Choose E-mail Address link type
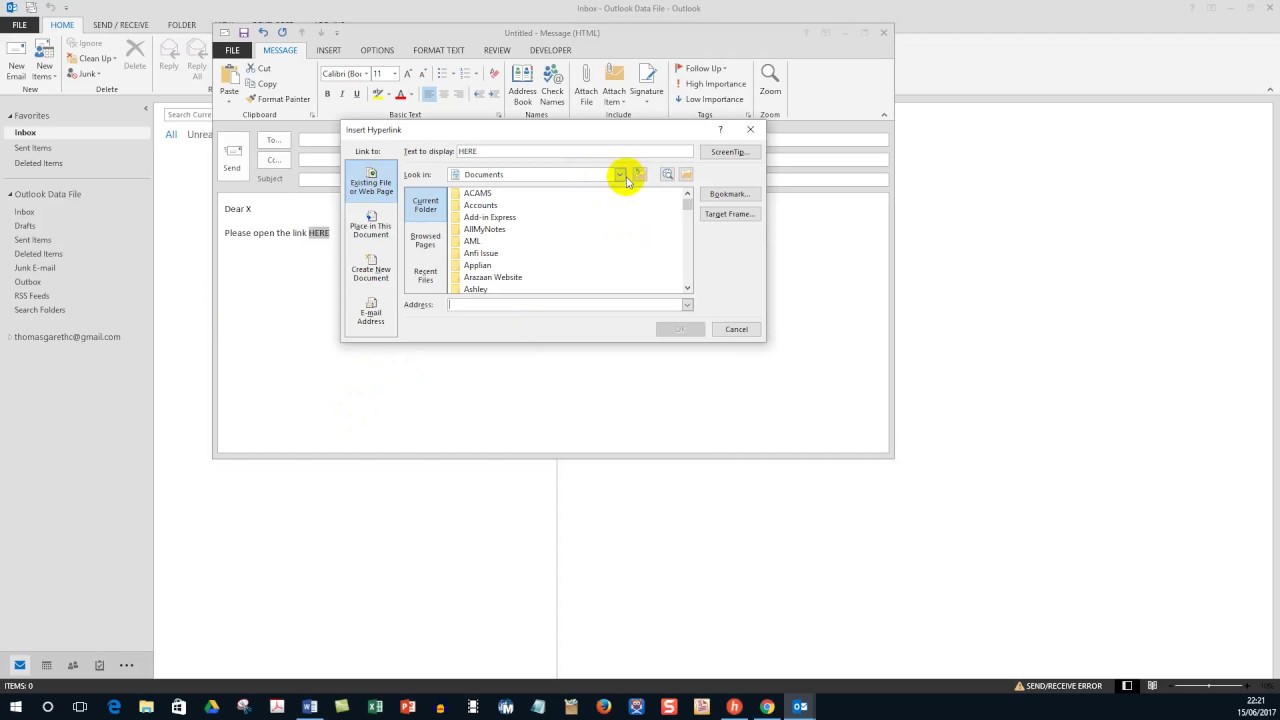The image size is (1280, 720). click(x=370, y=311)
